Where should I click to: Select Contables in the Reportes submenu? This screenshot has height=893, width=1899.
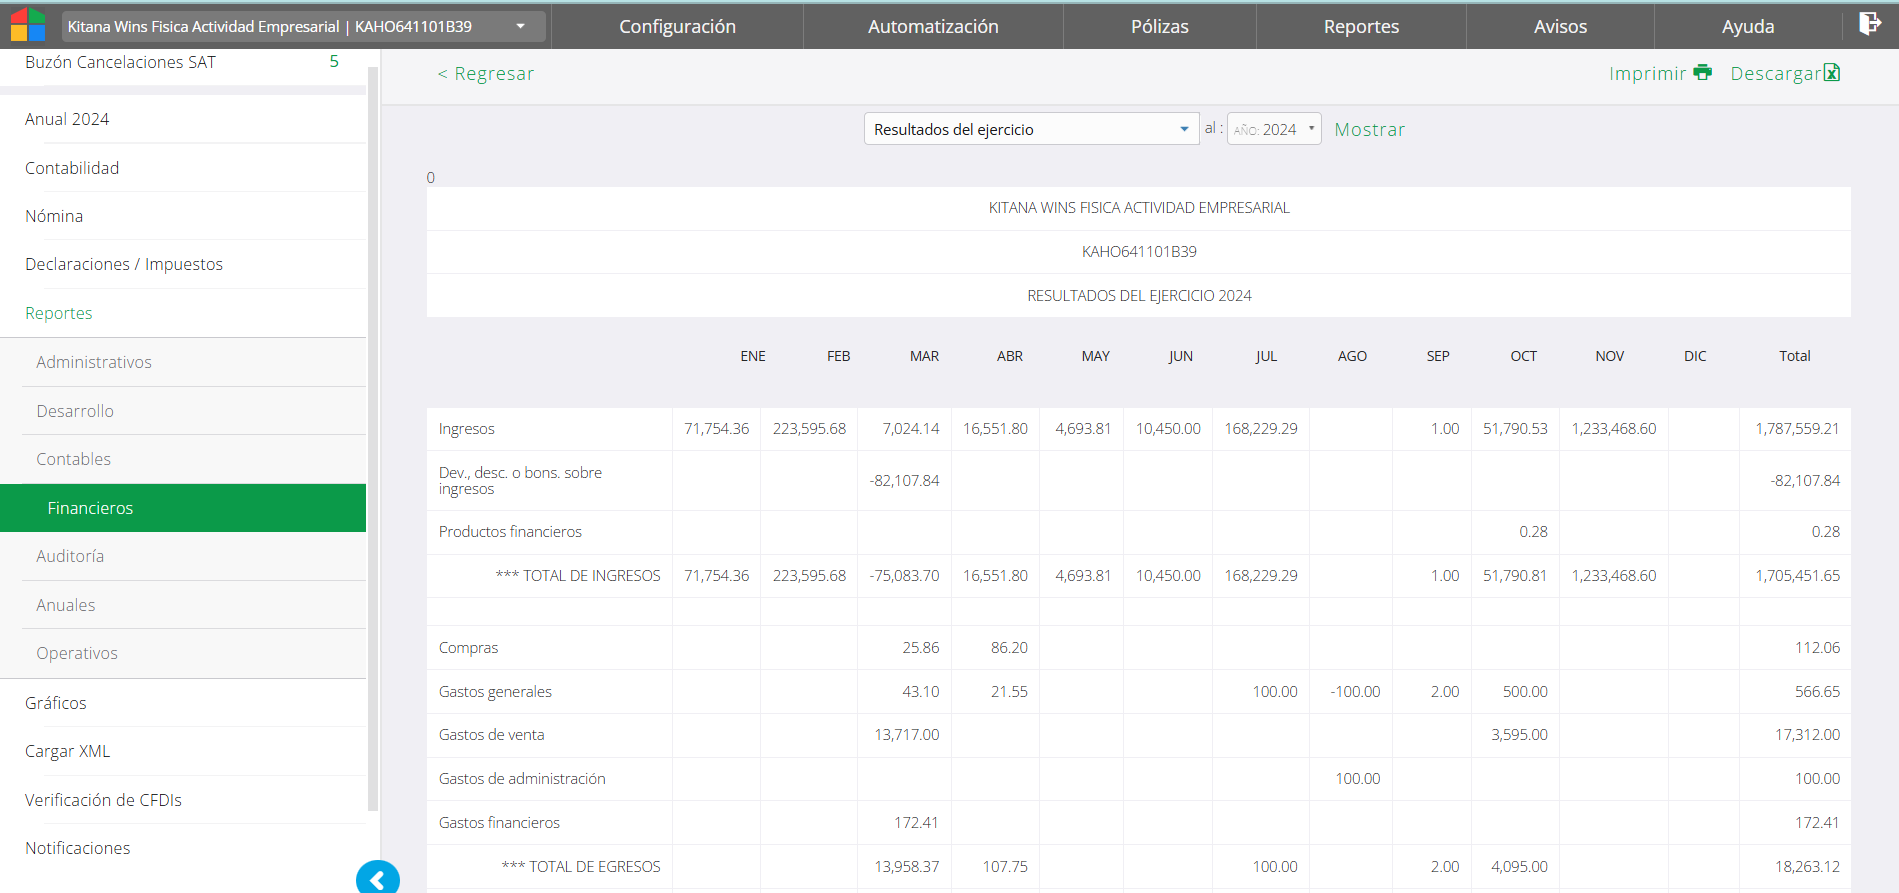pyautogui.click(x=74, y=459)
